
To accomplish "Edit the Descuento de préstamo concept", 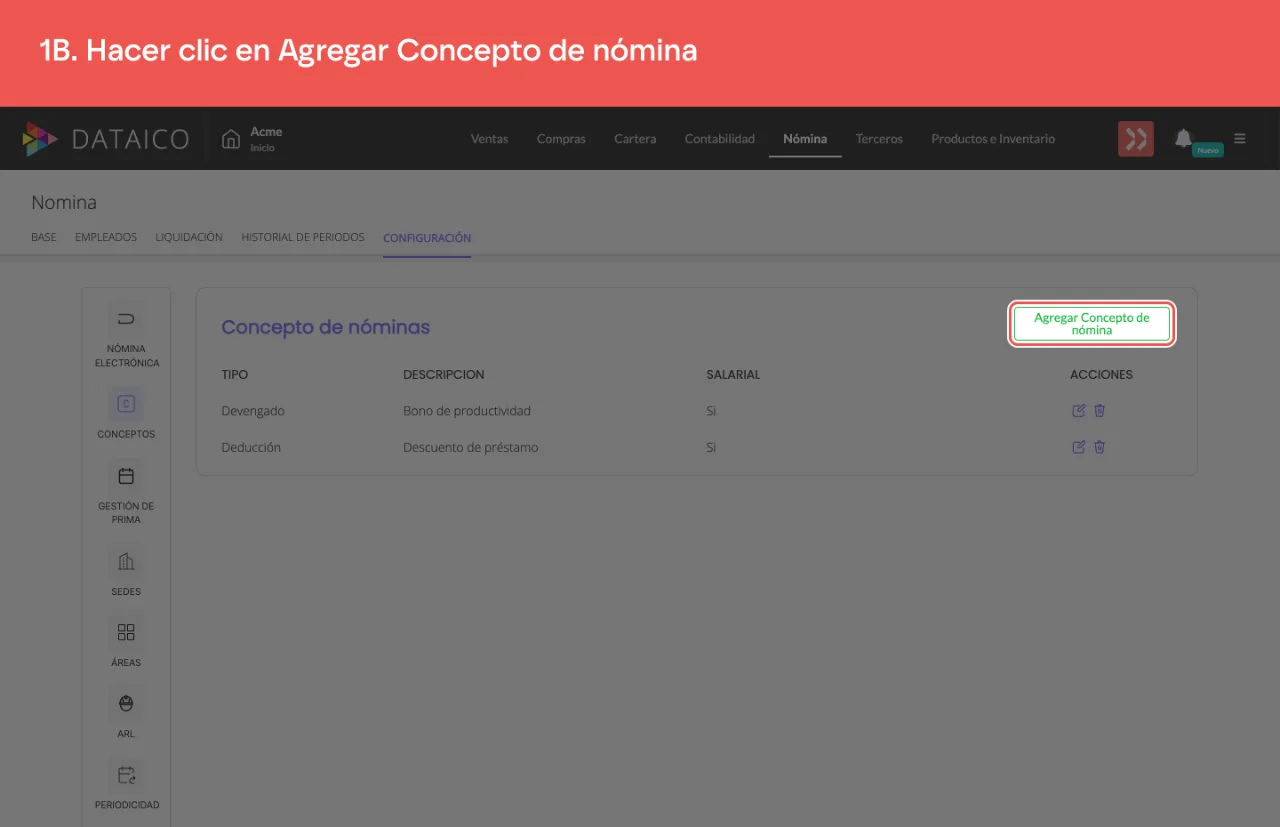I will (1078, 447).
